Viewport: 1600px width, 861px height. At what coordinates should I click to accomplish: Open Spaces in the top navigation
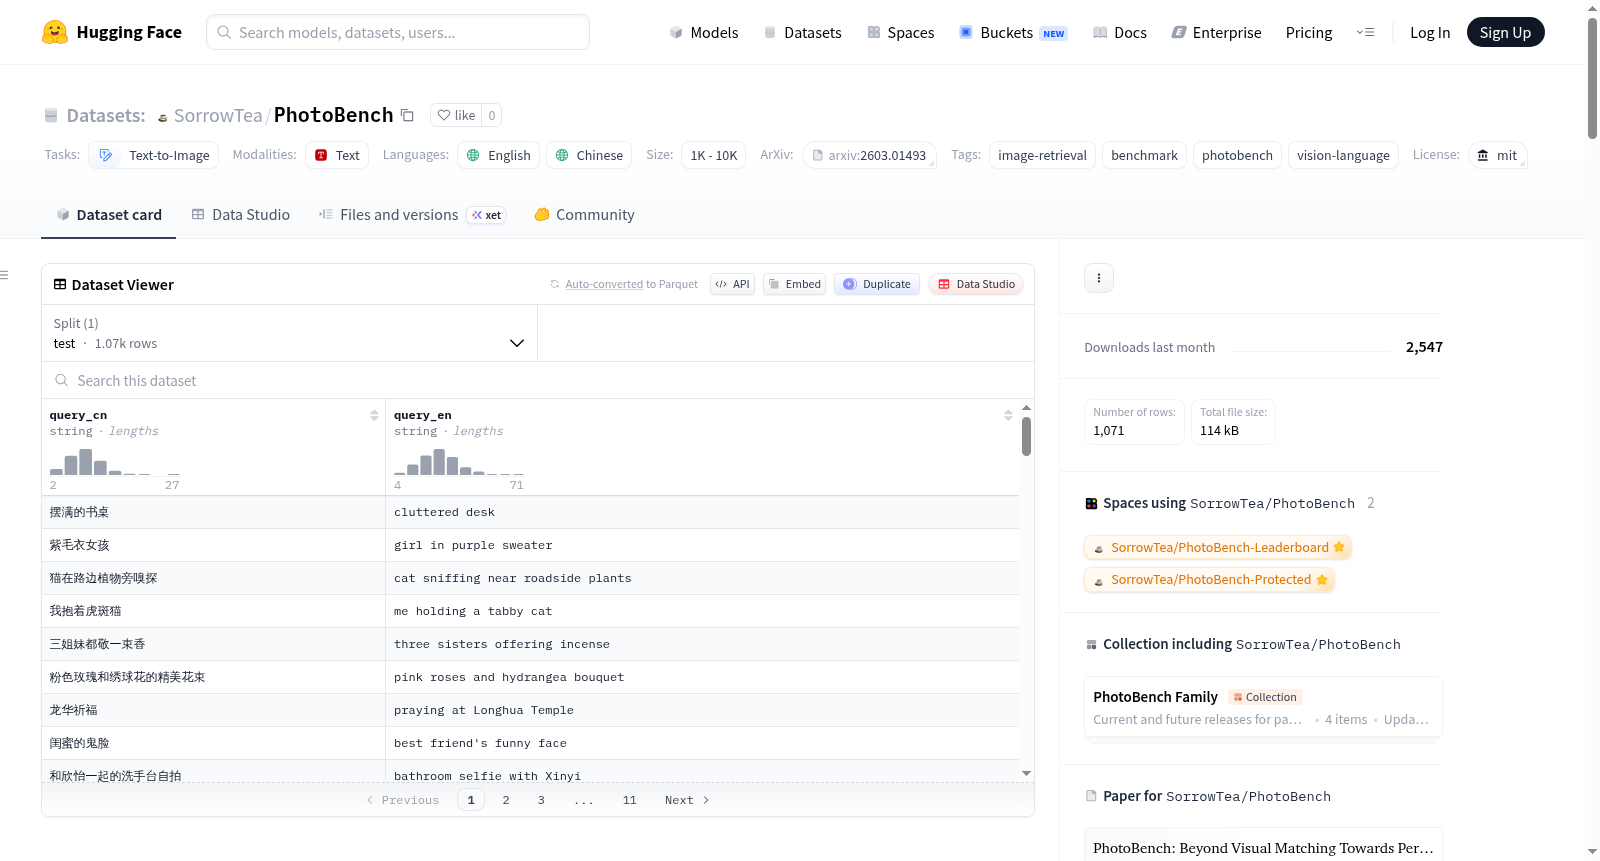pyautogui.click(x=900, y=33)
